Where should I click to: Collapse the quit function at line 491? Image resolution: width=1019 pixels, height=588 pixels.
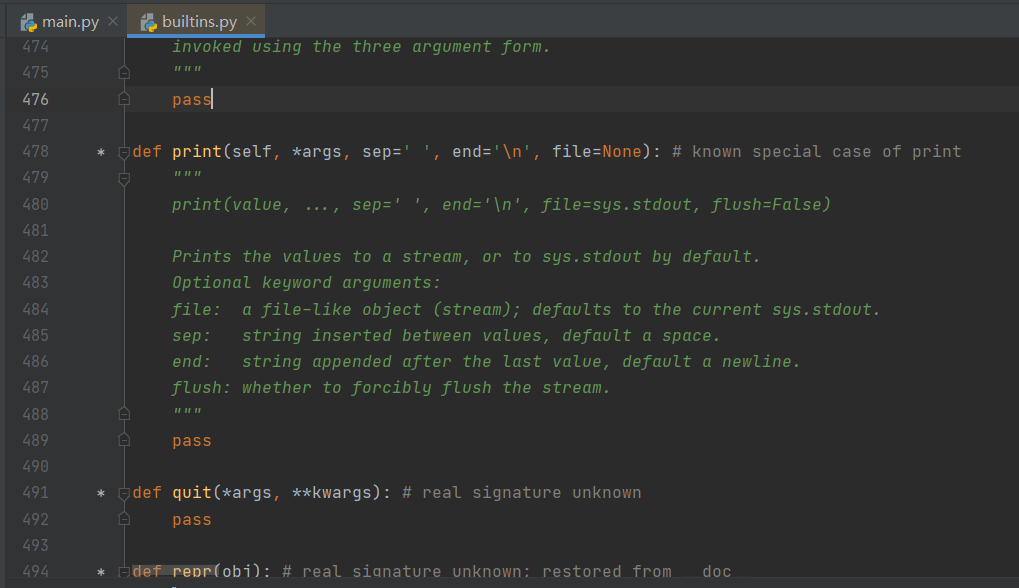click(123, 492)
